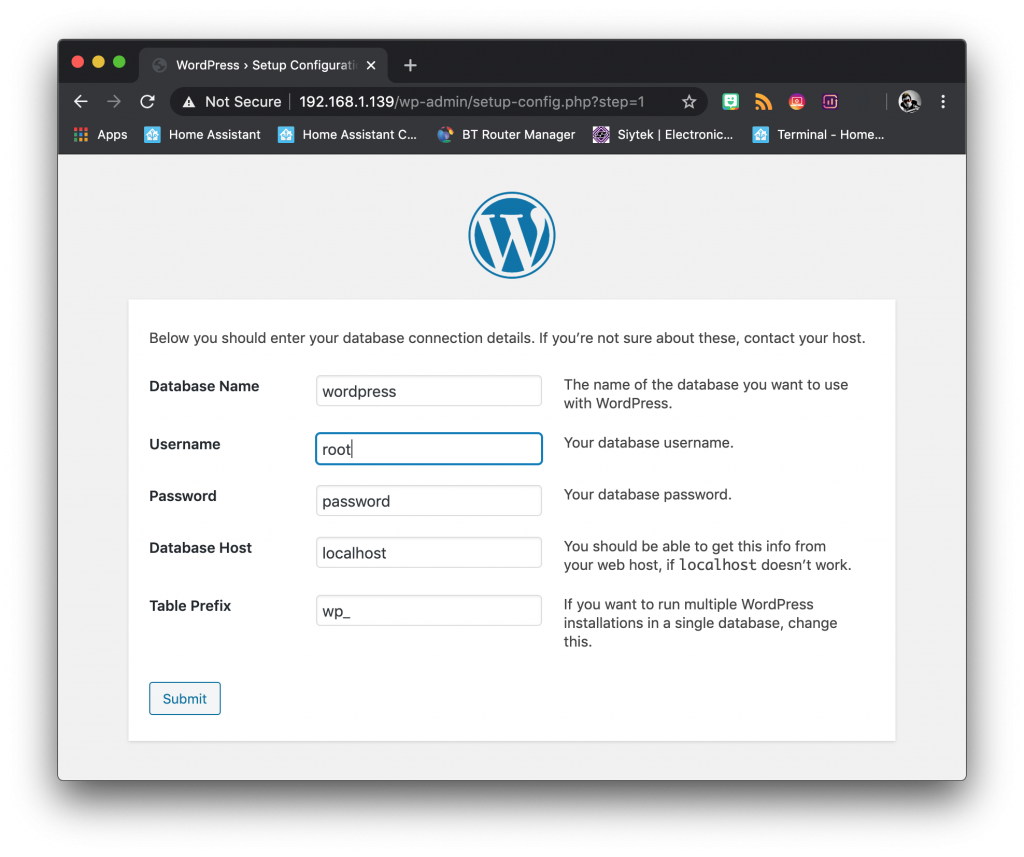Click the 'Not Secure' text in address bar
Screen dimensions: 1024x857
point(243,102)
